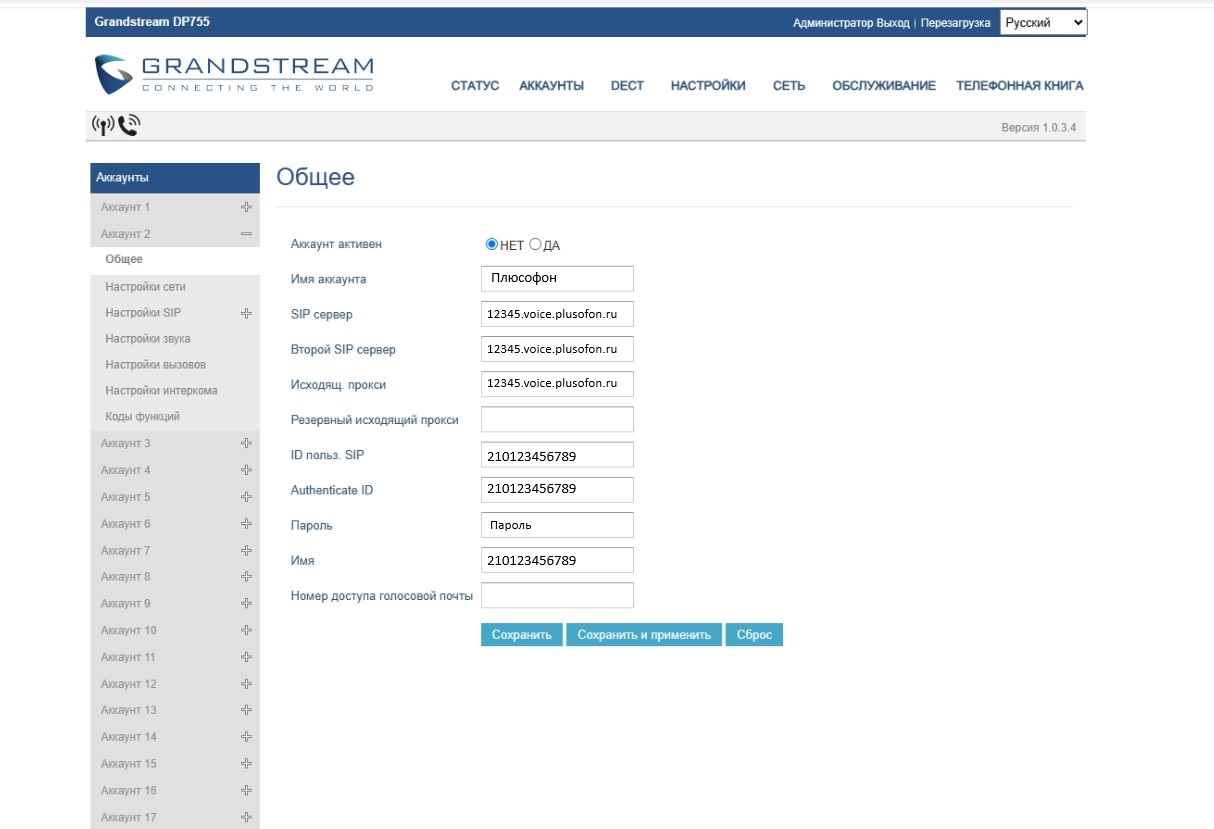Open the СТАТУС menu
Screen dimensions: 1214x829
click(475, 86)
